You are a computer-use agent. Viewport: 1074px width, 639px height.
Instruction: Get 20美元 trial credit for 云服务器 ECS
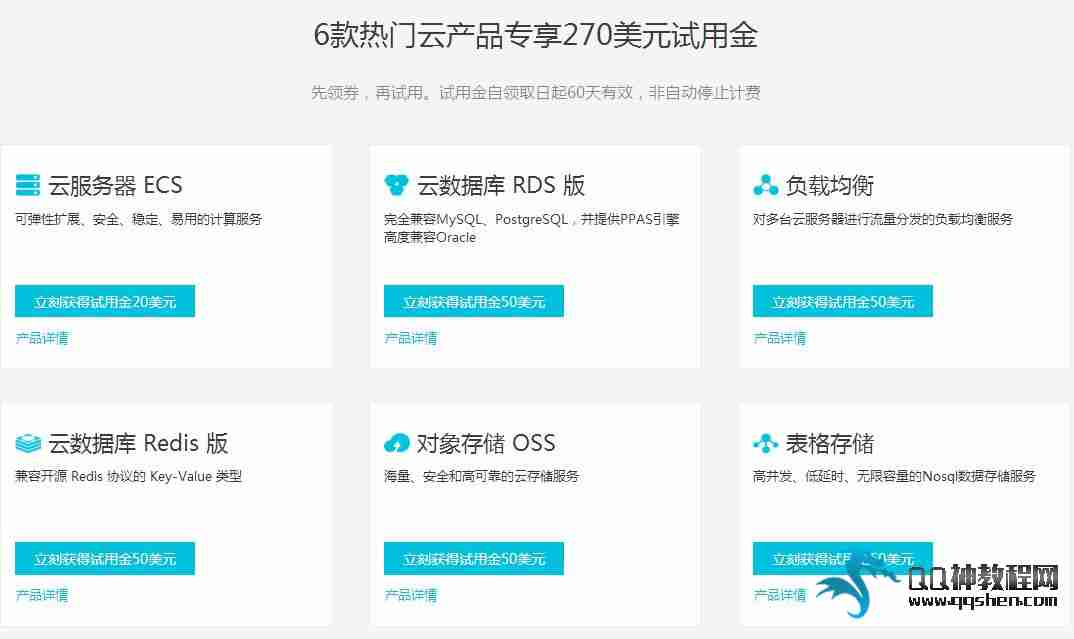pos(105,301)
